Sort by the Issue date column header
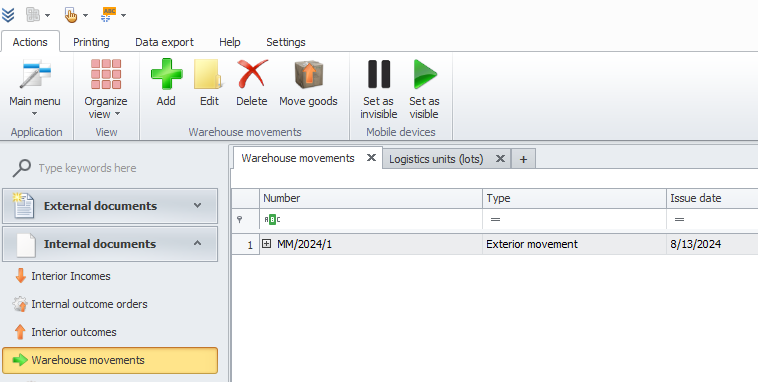758x382 pixels. pyautogui.click(x=712, y=198)
